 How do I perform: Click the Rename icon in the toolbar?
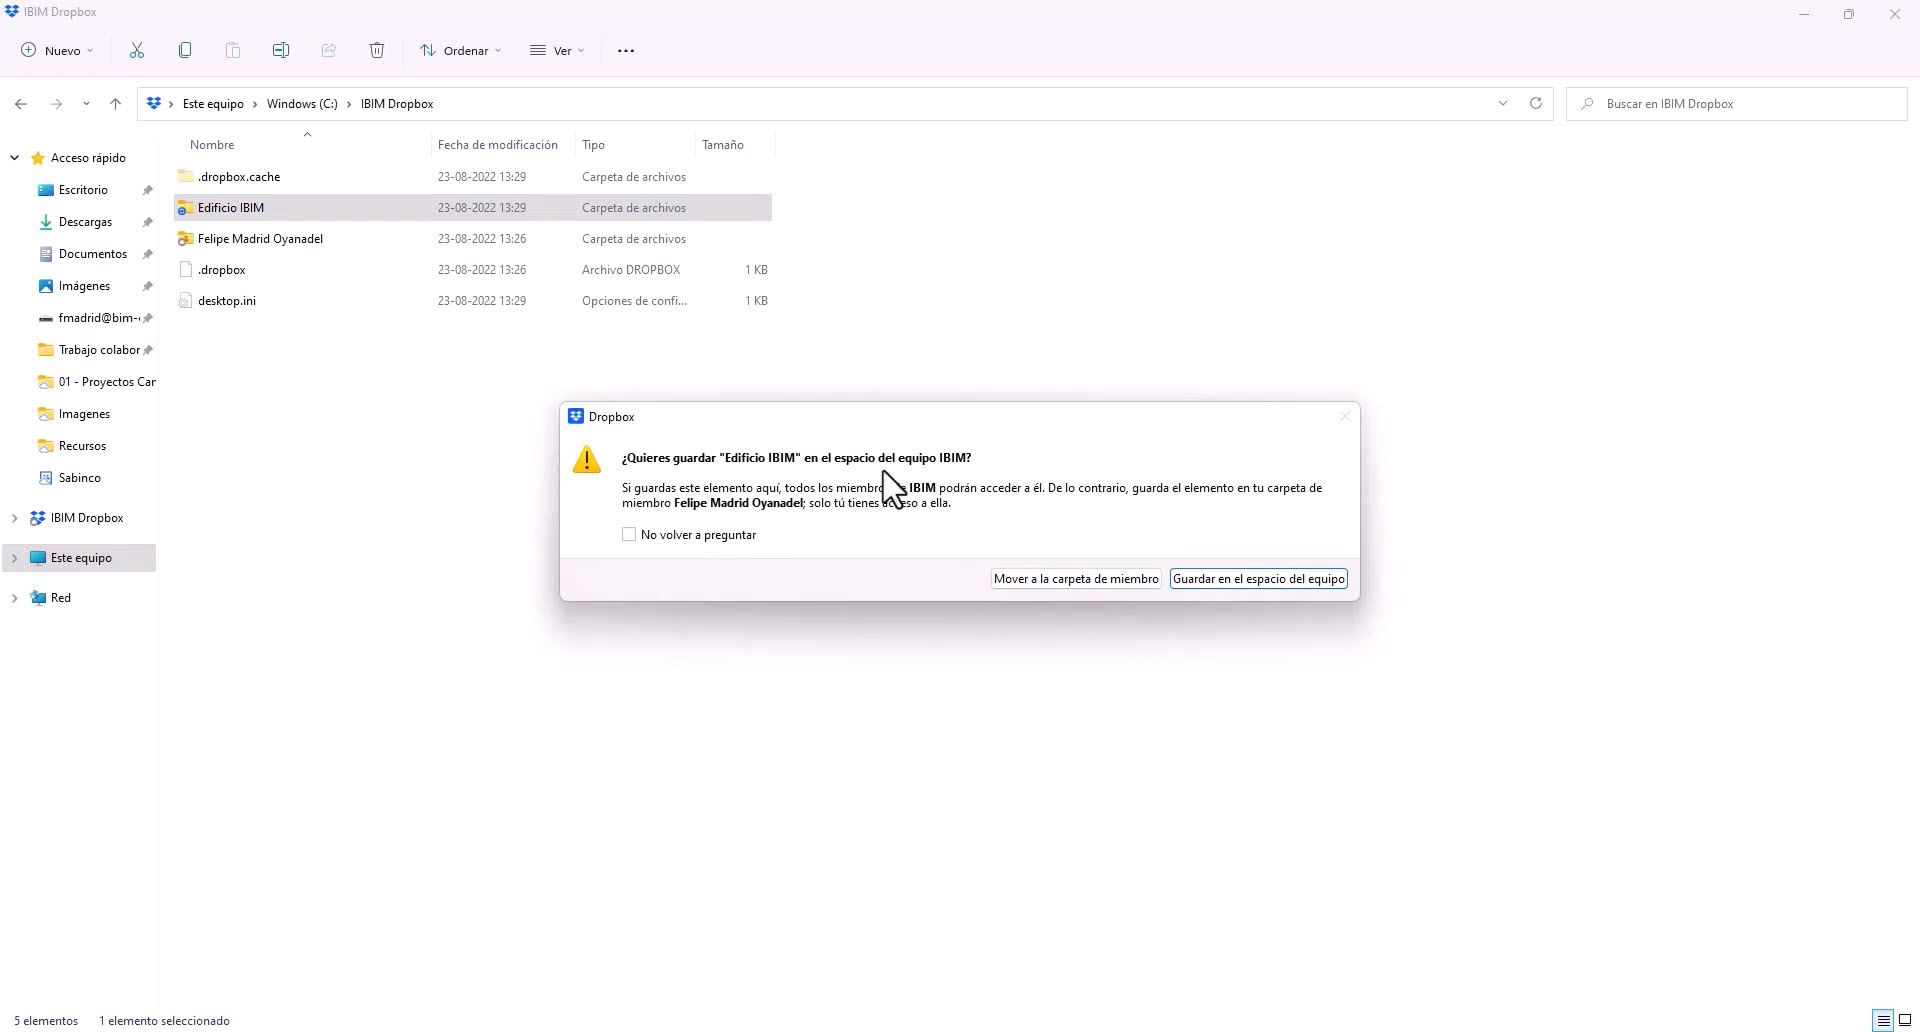pos(281,50)
